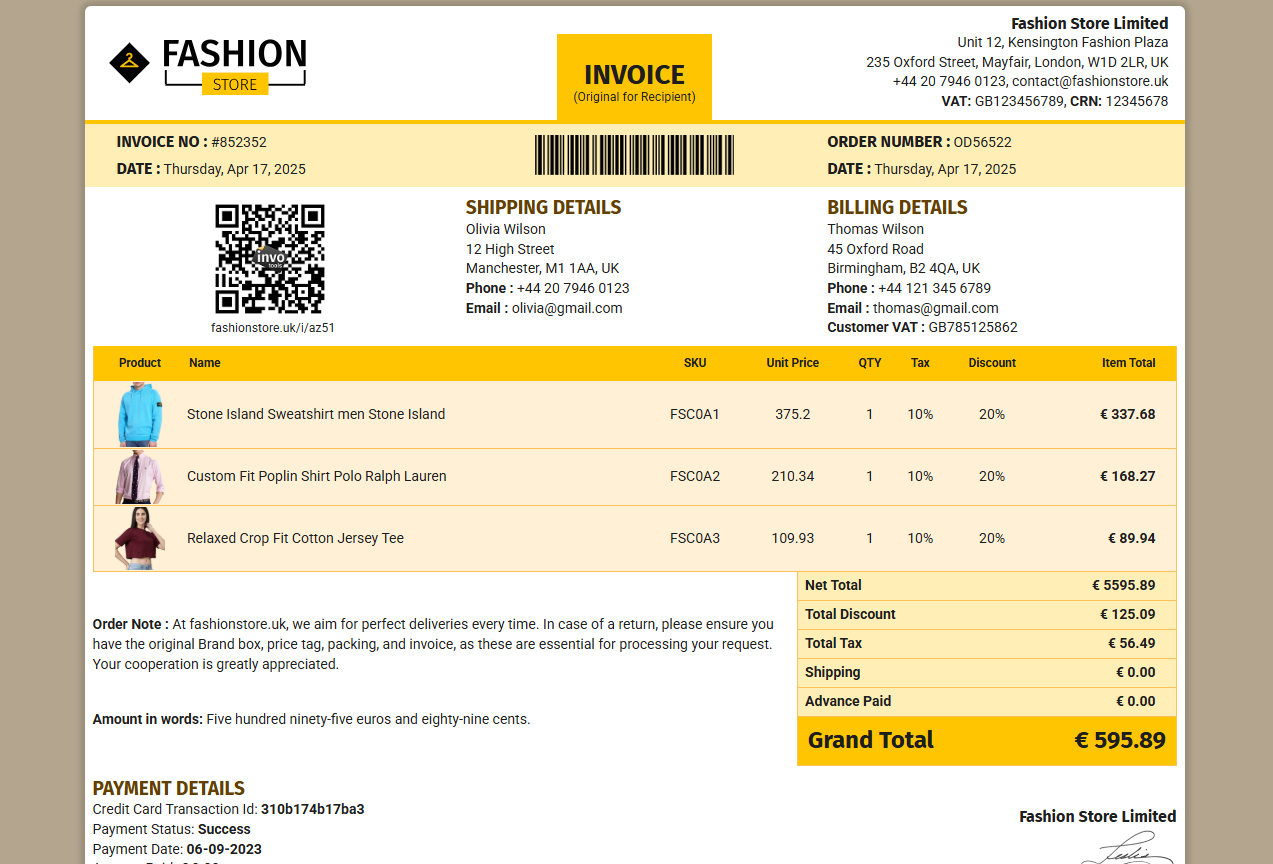
Task: Click item total € 168.27
Action: (x=1128, y=476)
